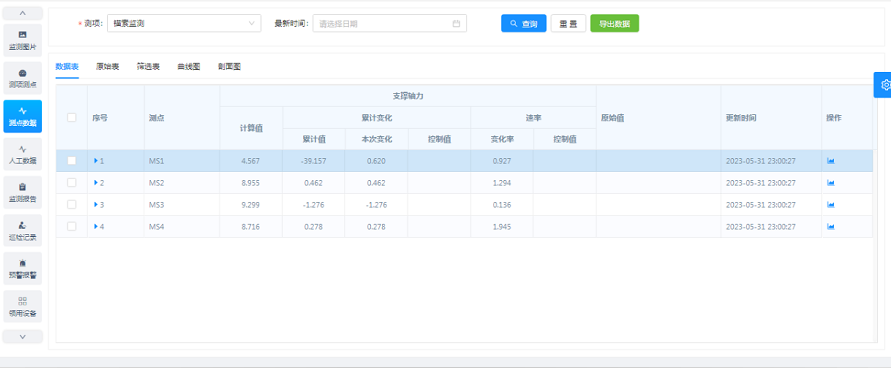Click the calendar icon in date field
The width and height of the screenshot is (891, 368).
tap(456, 24)
